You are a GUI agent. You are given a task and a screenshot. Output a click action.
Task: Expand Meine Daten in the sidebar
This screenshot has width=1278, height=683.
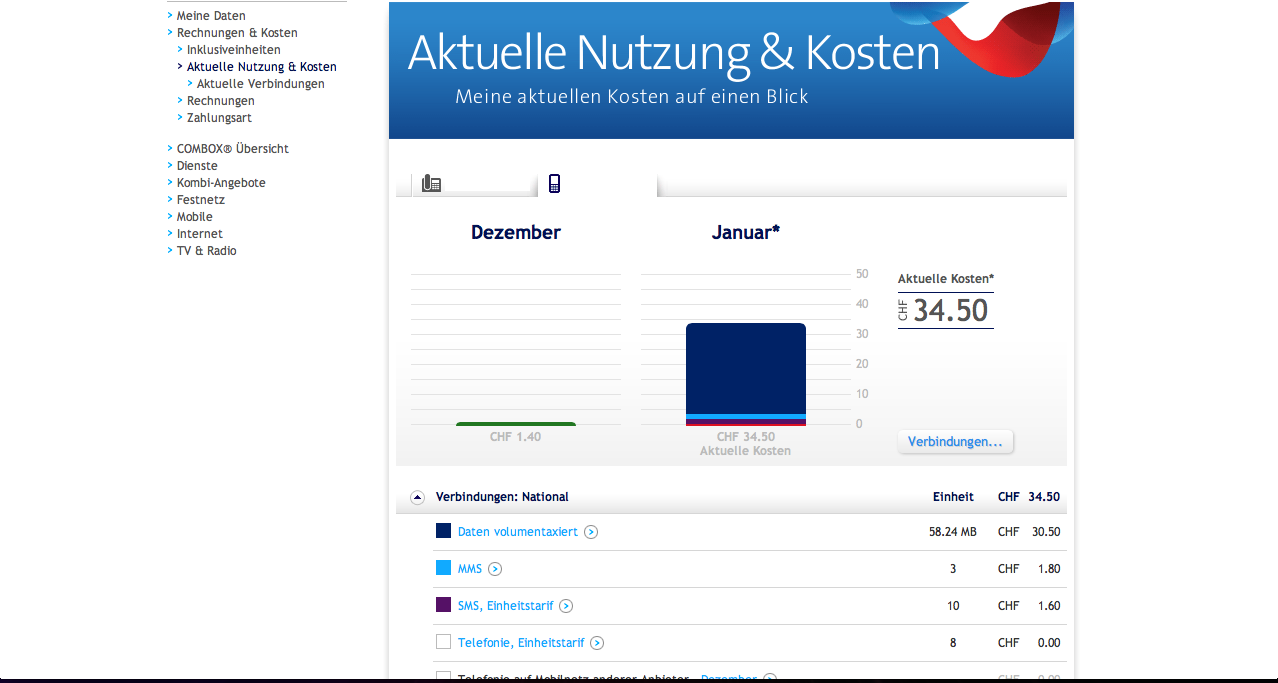point(211,16)
